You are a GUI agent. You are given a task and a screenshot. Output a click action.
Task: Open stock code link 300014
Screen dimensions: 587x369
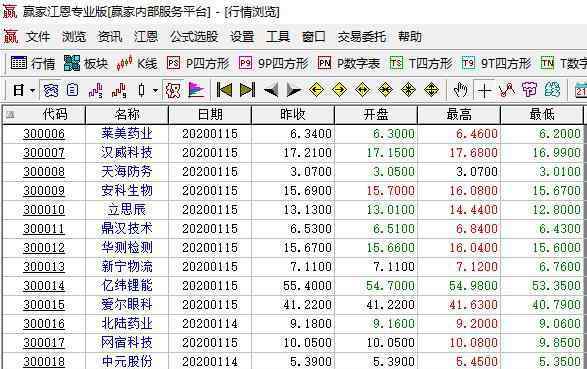[44, 286]
